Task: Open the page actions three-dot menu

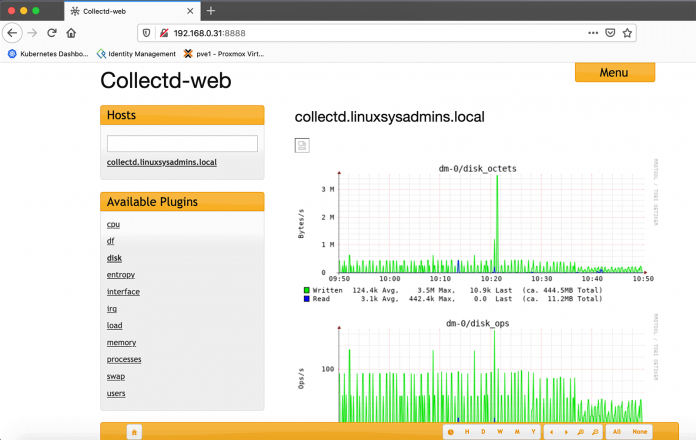Action: click(x=593, y=33)
